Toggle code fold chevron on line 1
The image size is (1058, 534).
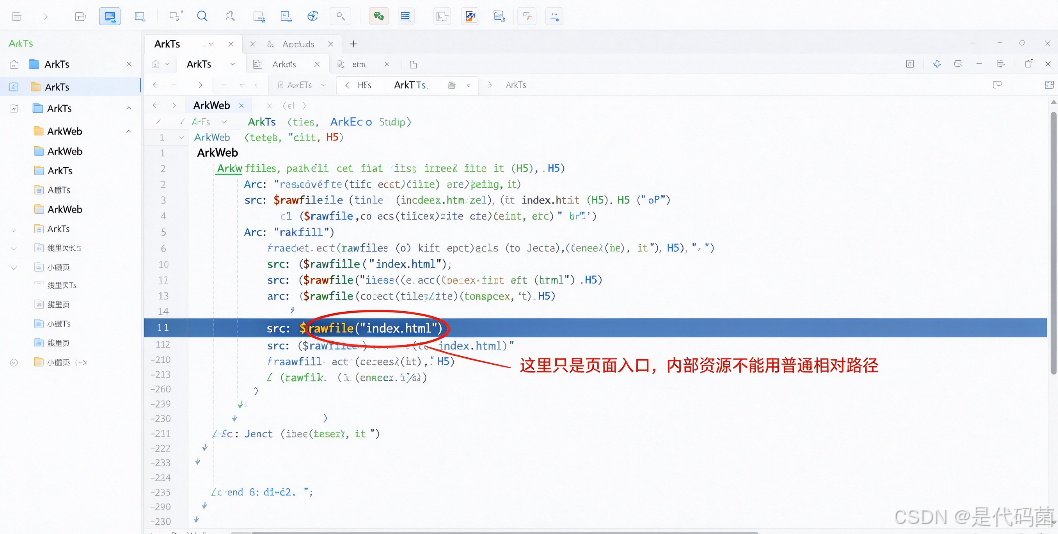click(x=181, y=137)
